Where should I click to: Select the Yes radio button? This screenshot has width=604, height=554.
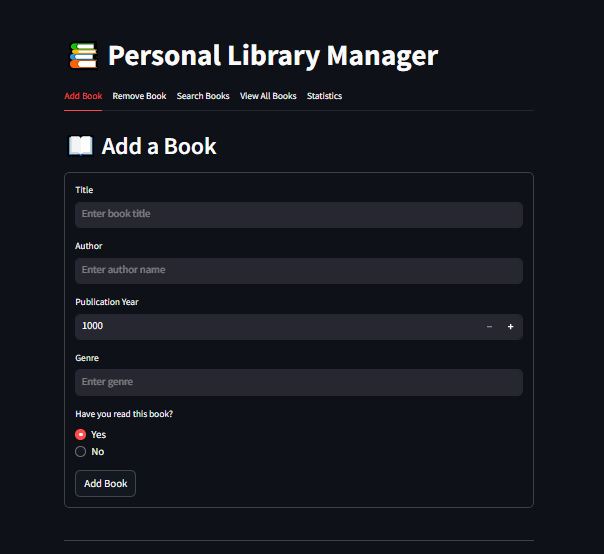pyautogui.click(x=81, y=435)
